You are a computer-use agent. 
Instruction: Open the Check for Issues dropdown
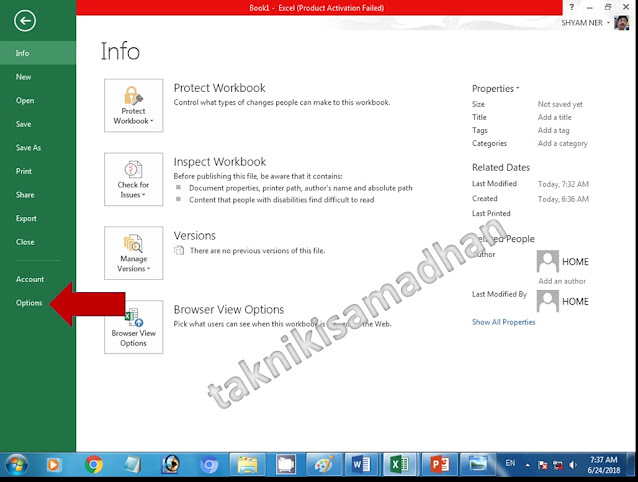tap(133, 179)
